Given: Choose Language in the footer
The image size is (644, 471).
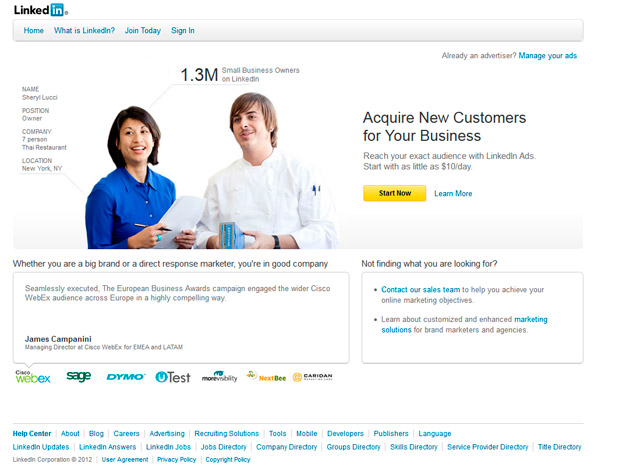Looking at the screenshot, I should click(x=435, y=434).
